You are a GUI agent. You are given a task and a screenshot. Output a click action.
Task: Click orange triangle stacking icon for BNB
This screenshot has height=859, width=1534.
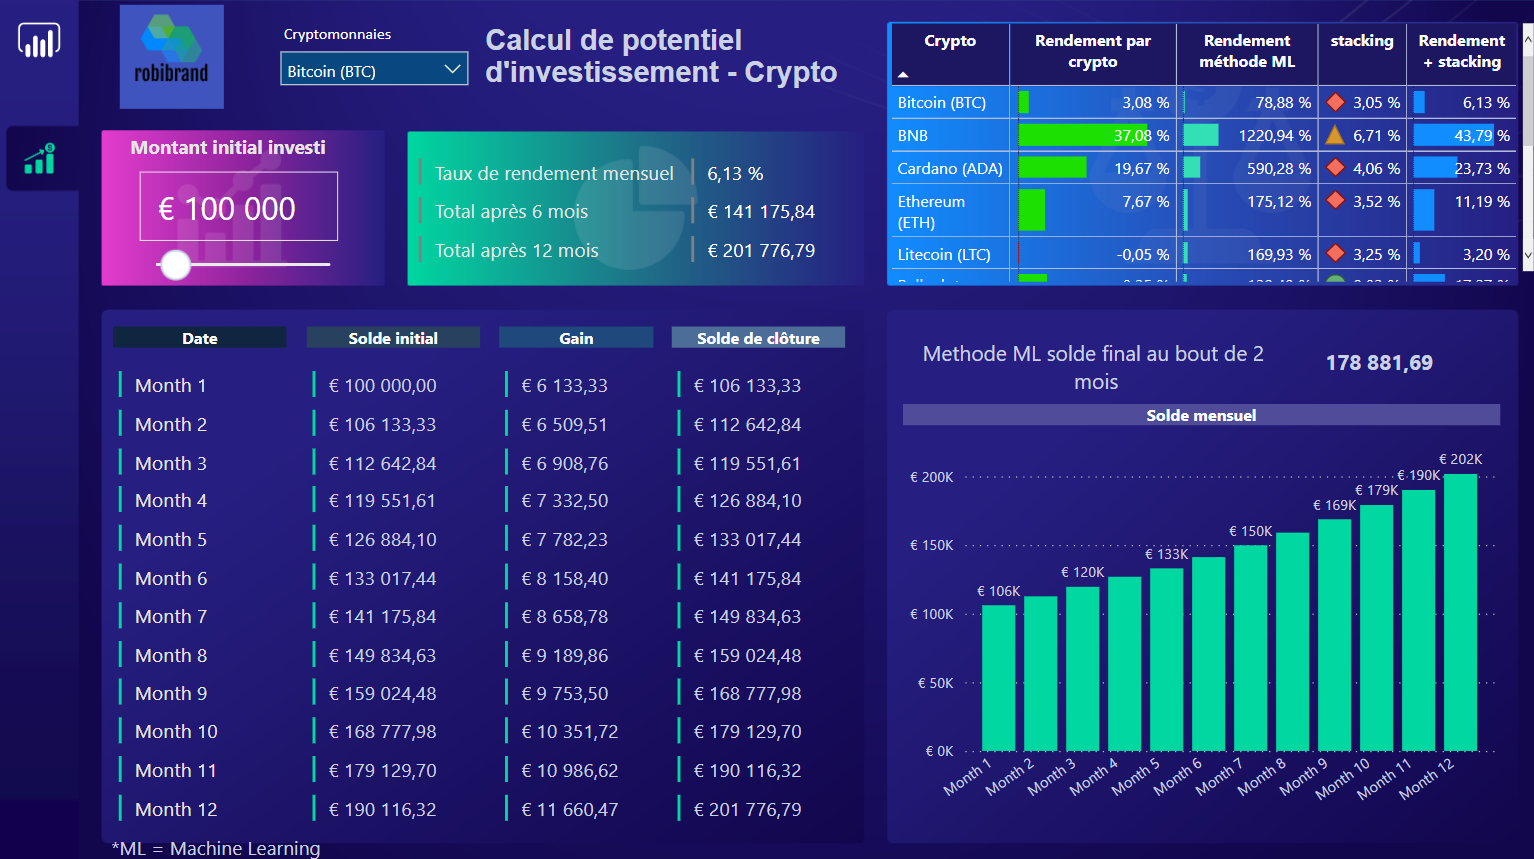pos(1335,135)
